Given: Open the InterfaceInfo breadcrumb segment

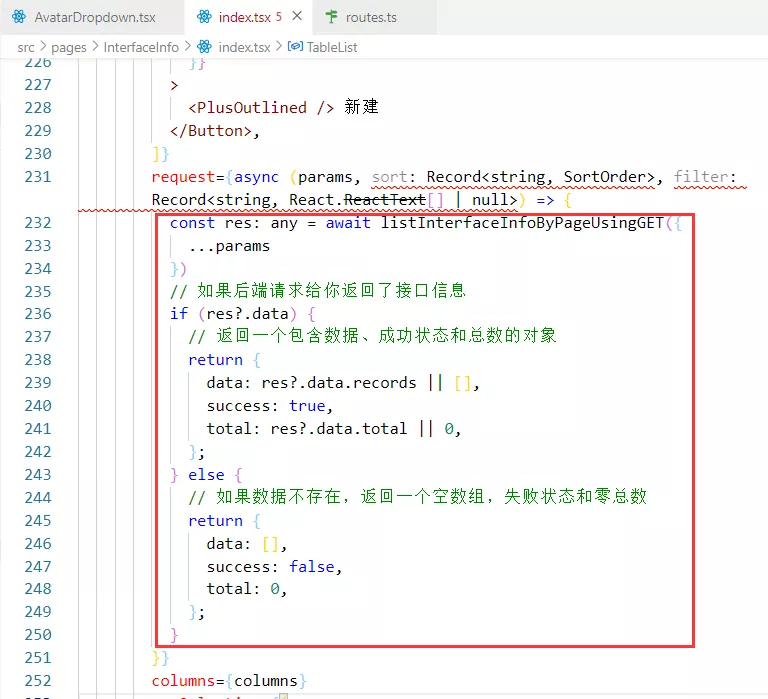Looking at the screenshot, I should click(141, 48).
